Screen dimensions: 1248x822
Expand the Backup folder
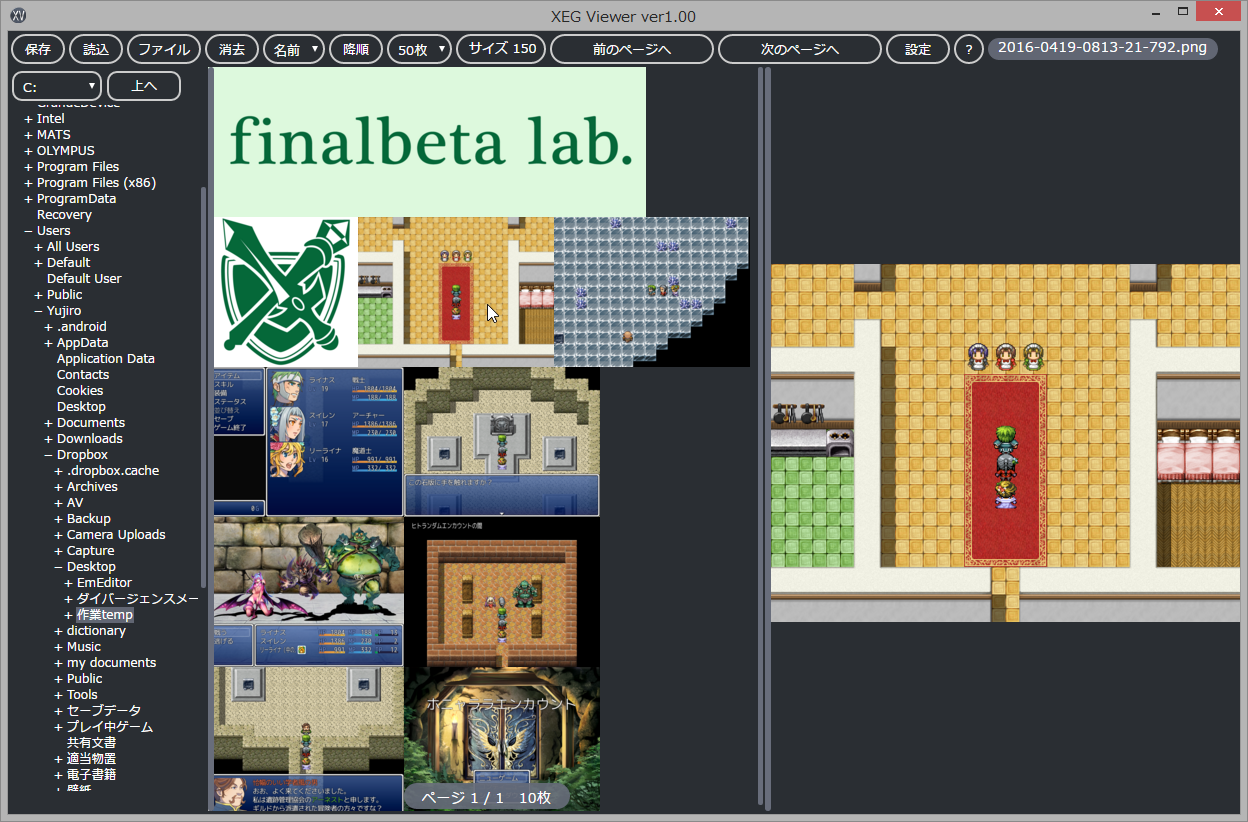(x=59, y=519)
